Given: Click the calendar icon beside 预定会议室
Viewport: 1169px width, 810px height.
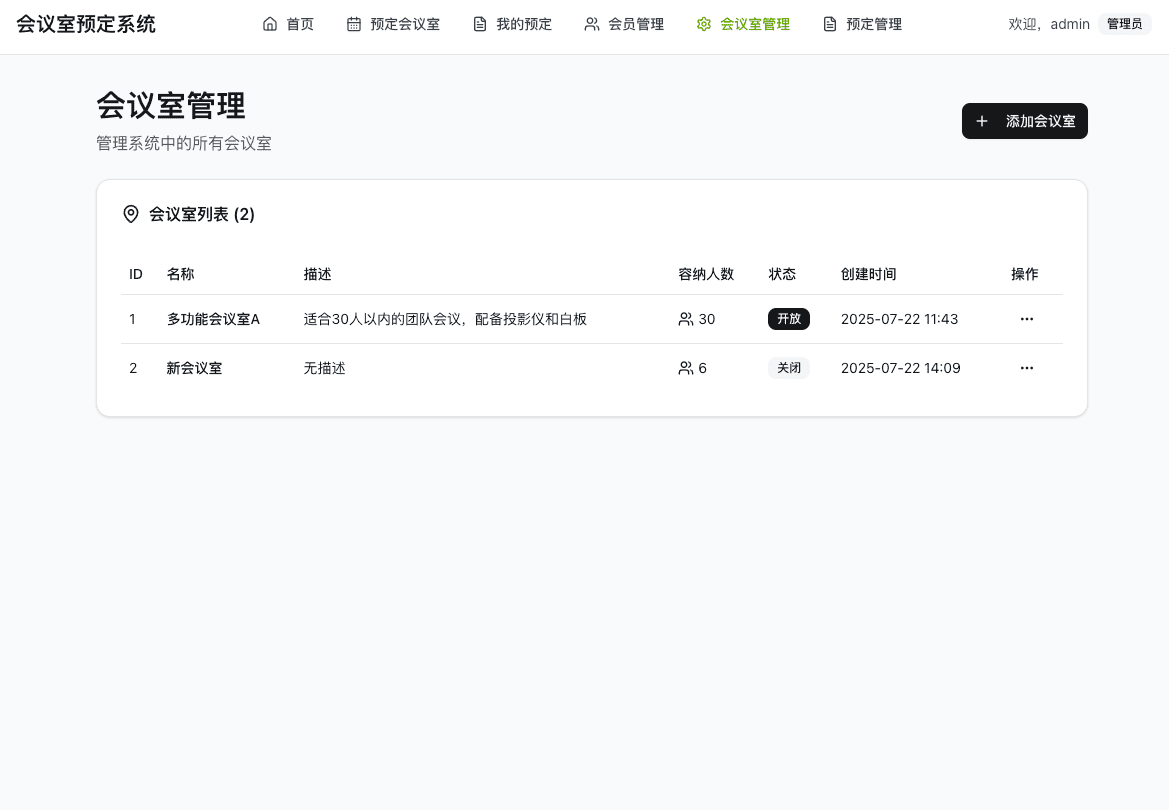Looking at the screenshot, I should point(354,24).
